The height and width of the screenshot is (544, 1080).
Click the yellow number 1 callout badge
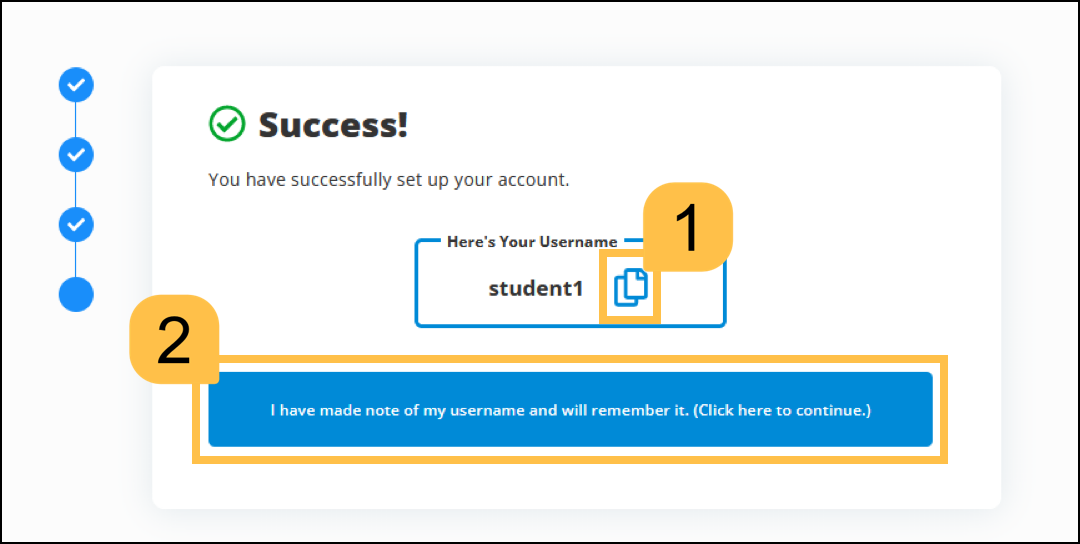click(x=686, y=227)
